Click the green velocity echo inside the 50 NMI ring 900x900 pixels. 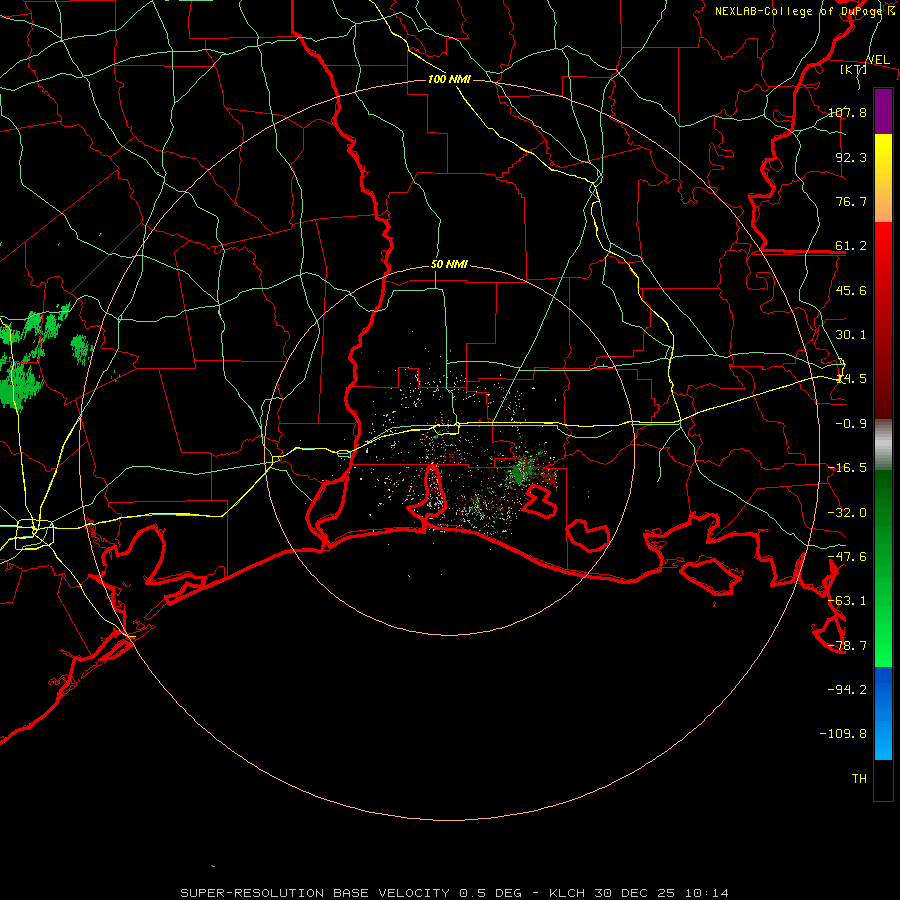[x=523, y=470]
